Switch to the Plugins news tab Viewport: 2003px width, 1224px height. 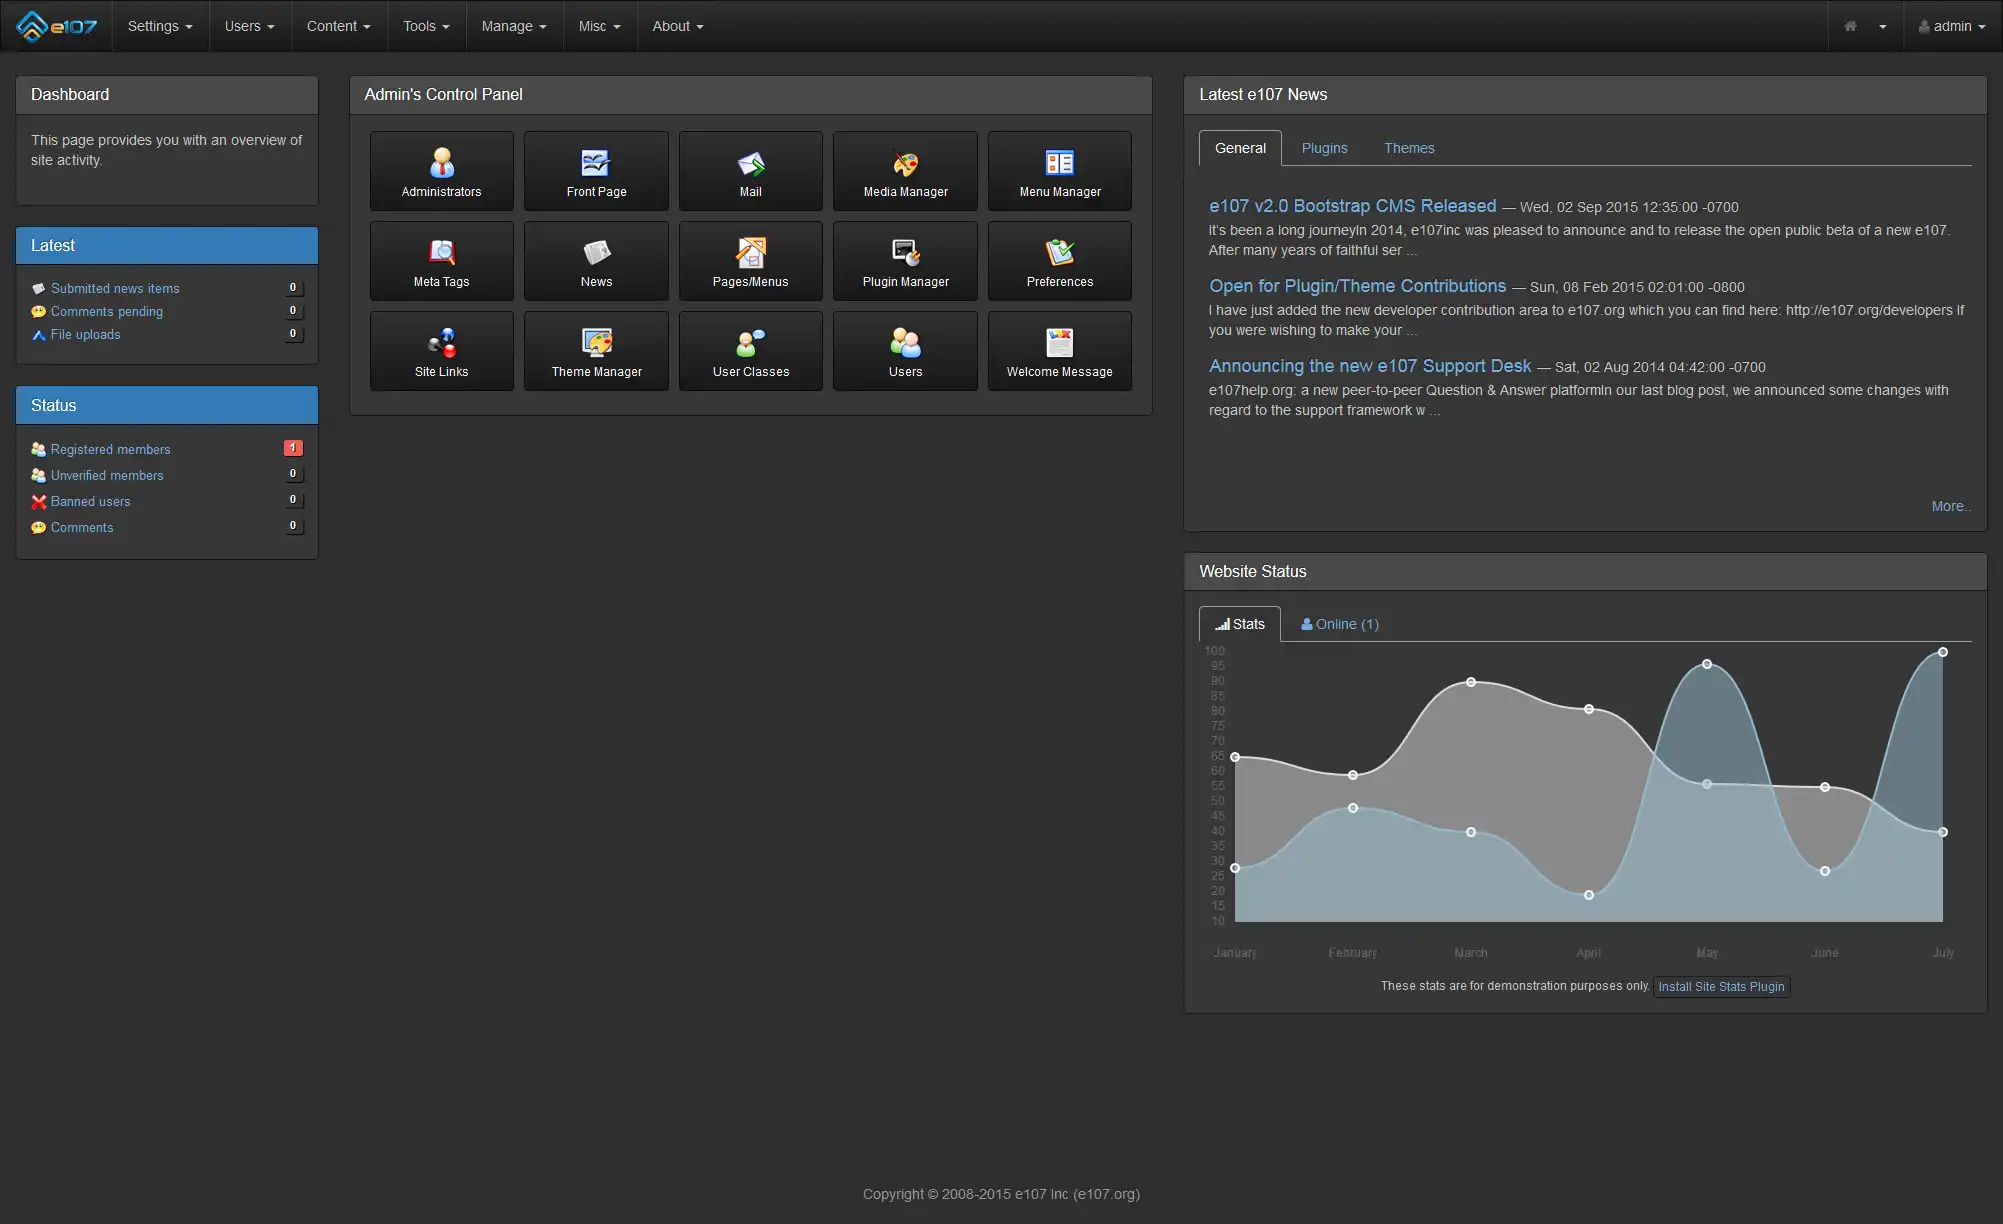coord(1324,148)
